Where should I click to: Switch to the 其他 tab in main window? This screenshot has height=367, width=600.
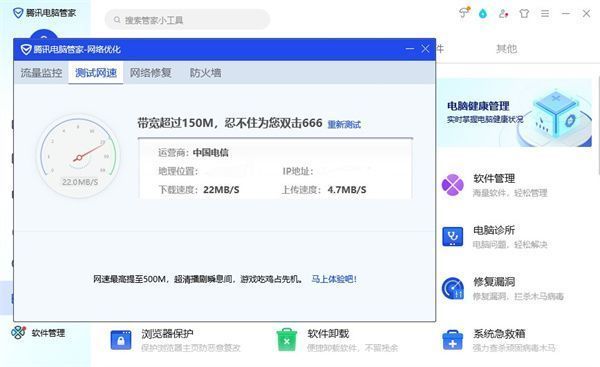(x=506, y=49)
